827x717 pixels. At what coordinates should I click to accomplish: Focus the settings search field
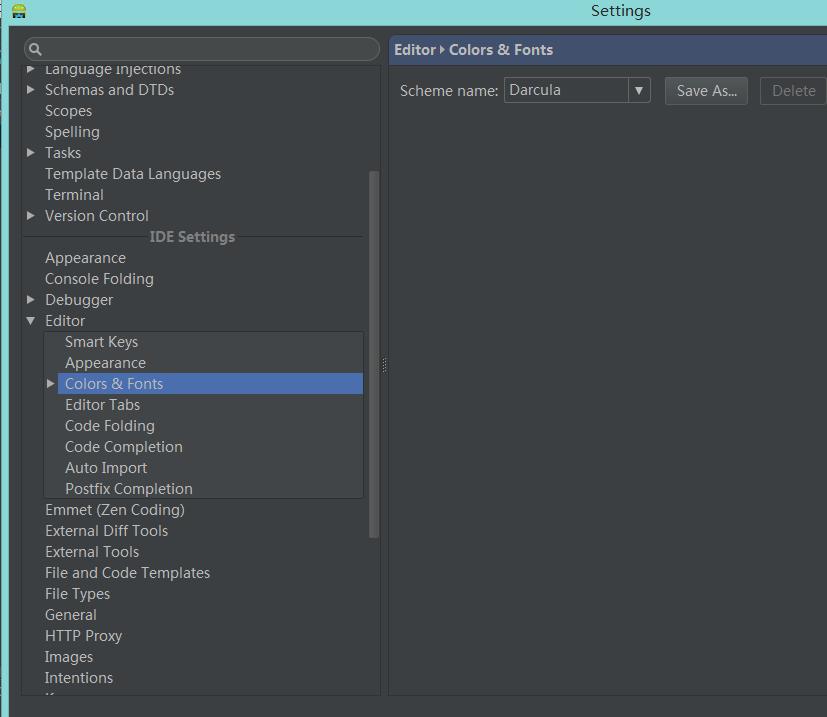pos(201,49)
